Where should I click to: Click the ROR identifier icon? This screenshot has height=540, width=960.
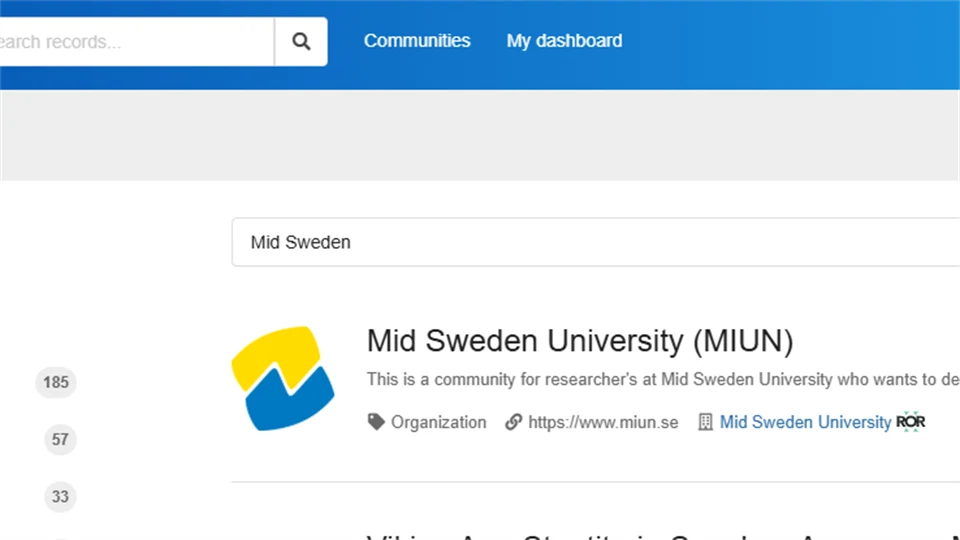pos(911,421)
